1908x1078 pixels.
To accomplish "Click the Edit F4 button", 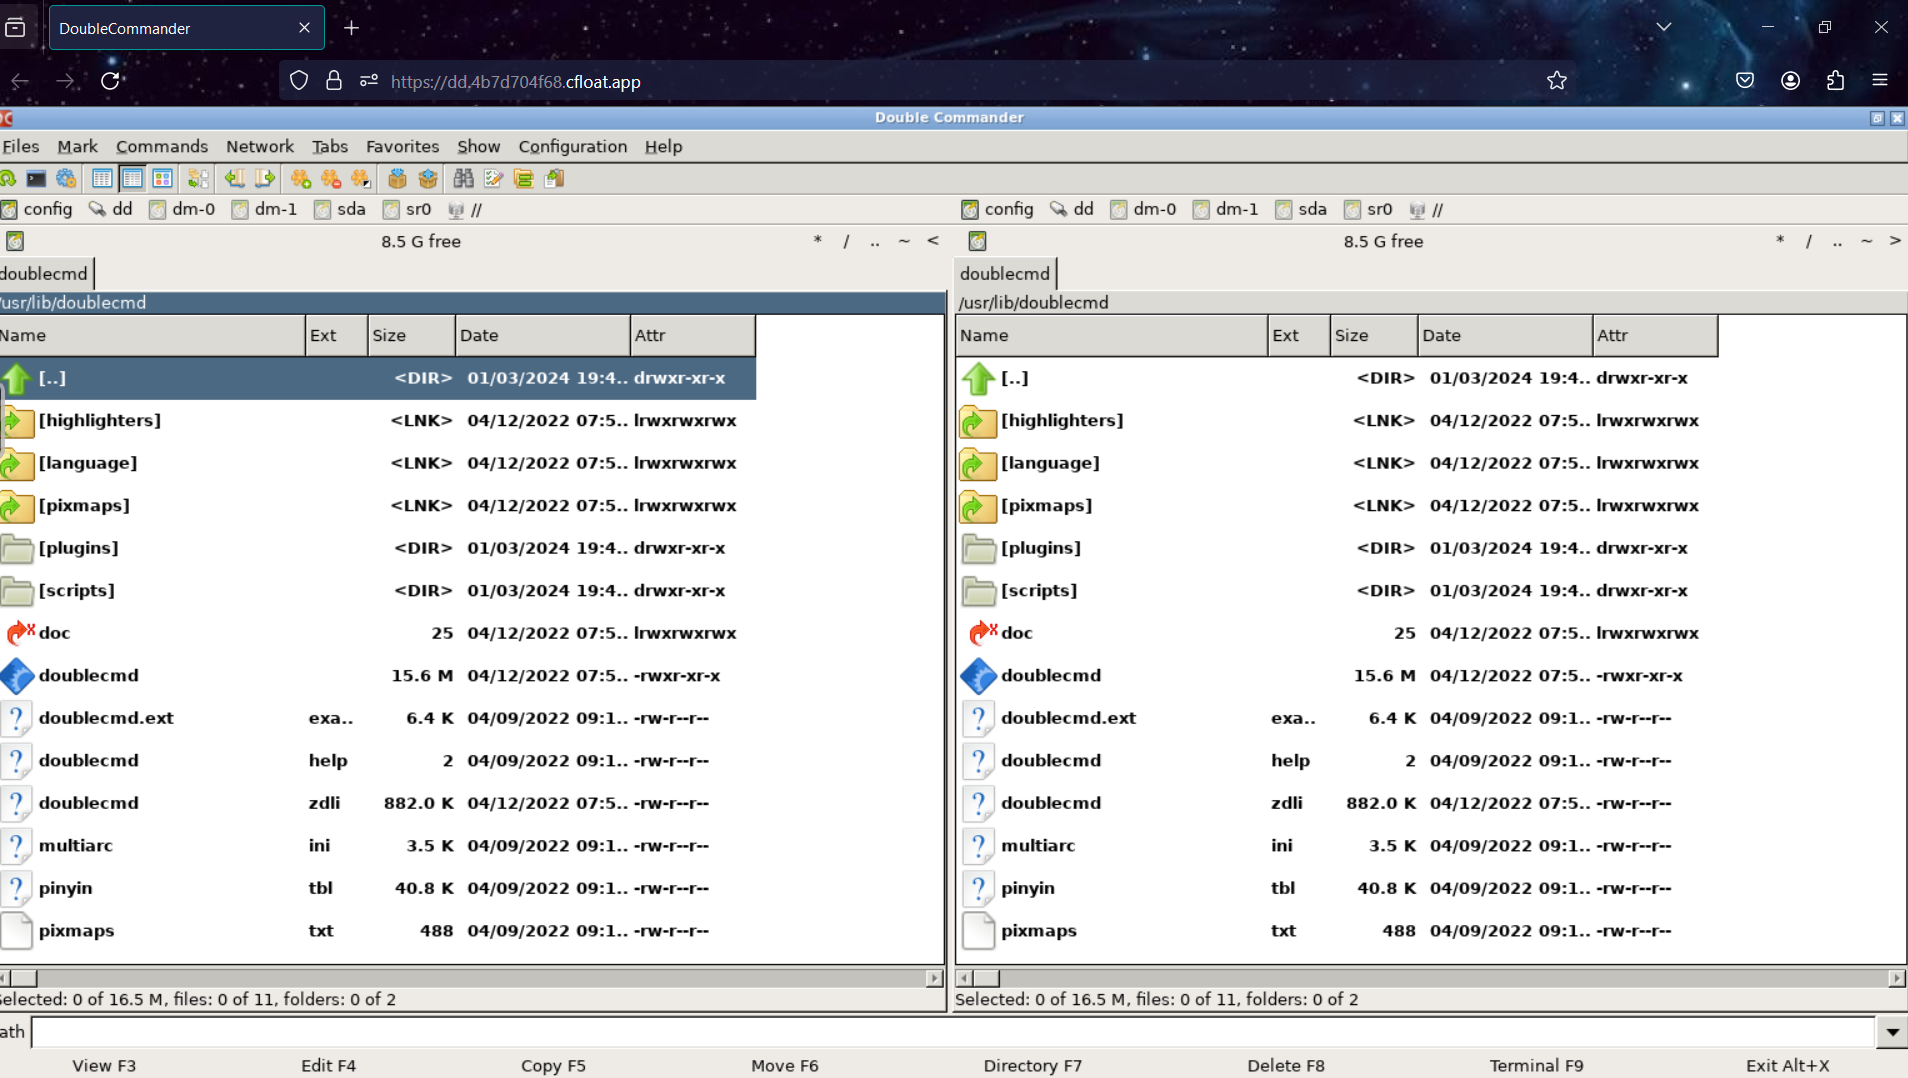I will pyautogui.click(x=329, y=1065).
